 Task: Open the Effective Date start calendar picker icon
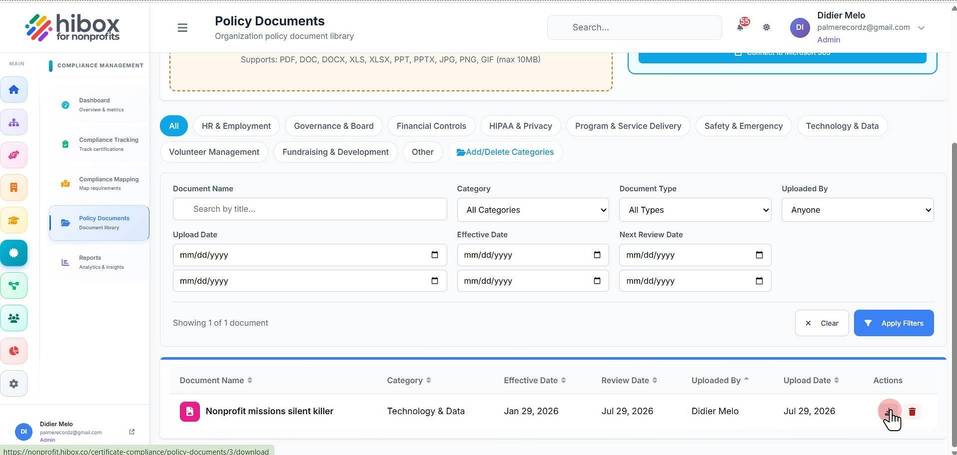click(x=597, y=255)
